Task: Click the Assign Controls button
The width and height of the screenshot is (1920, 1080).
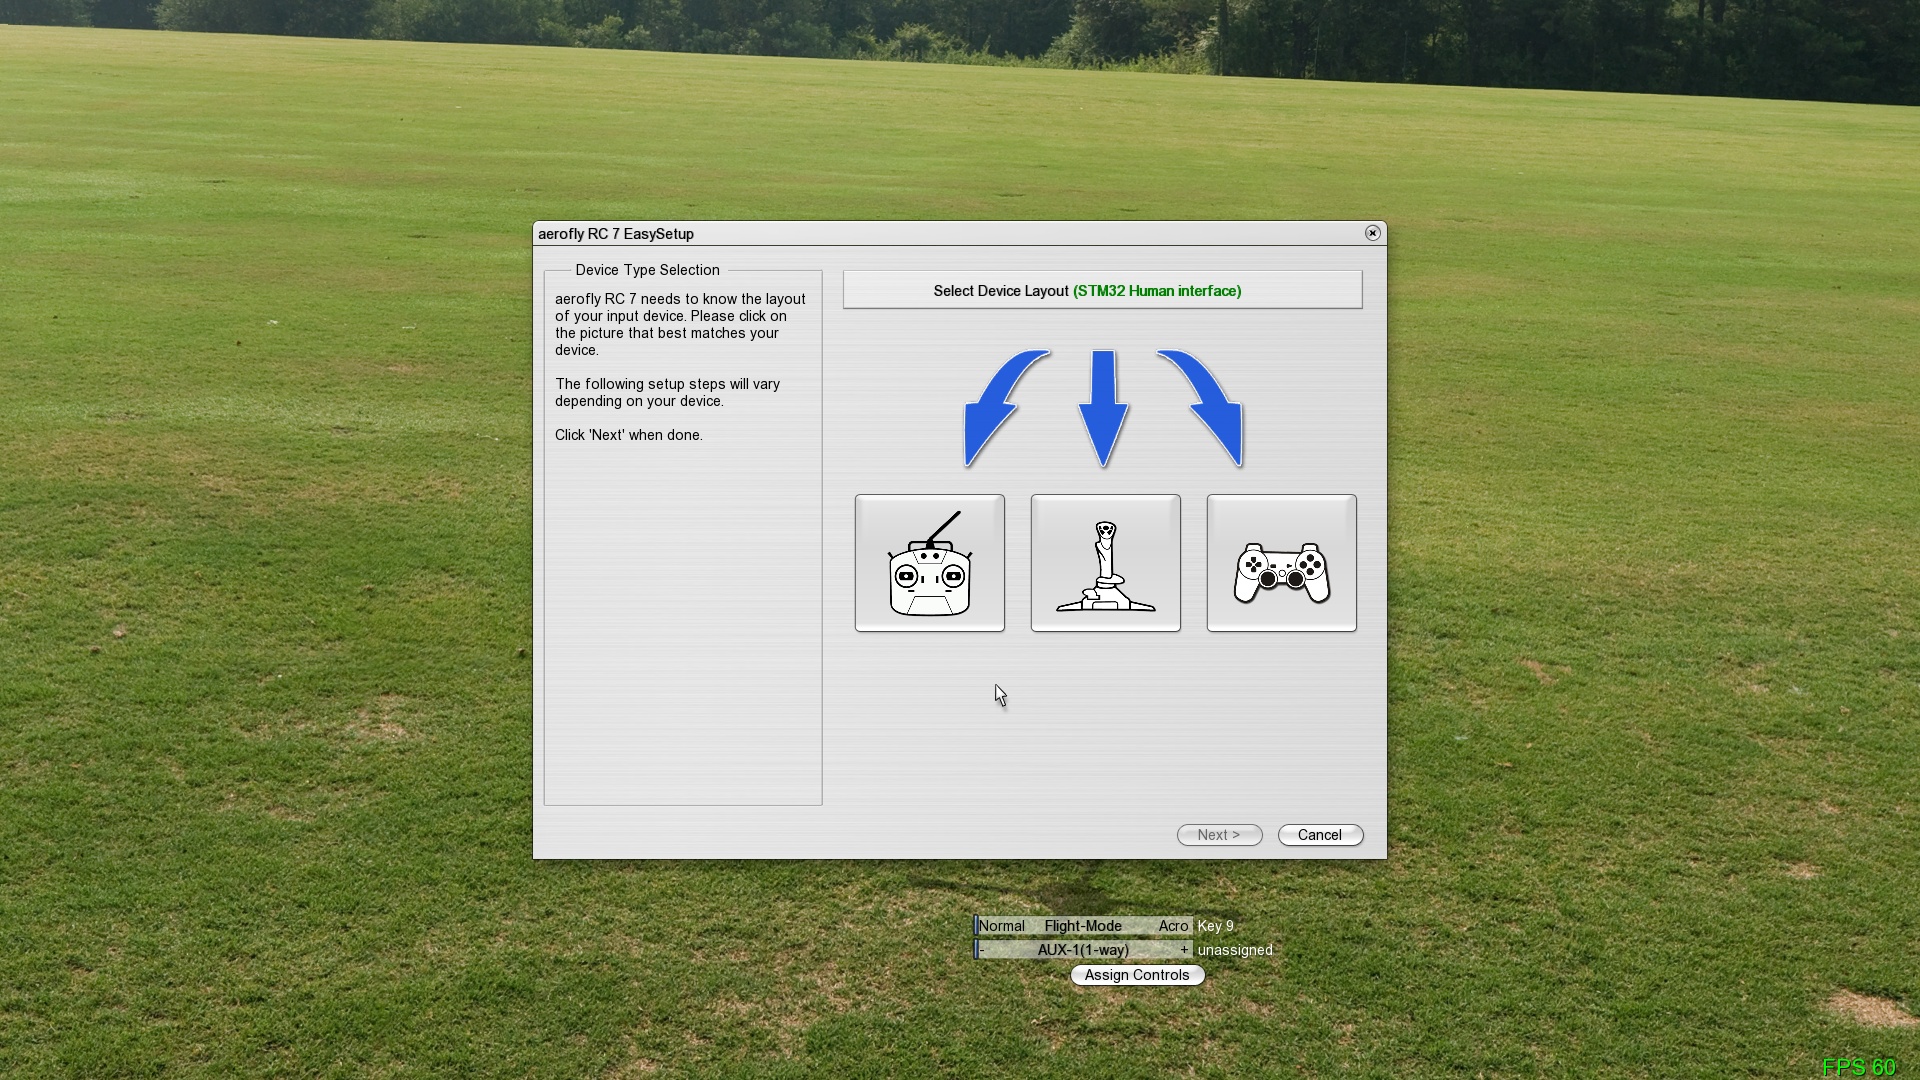Action: pos(1137,975)
